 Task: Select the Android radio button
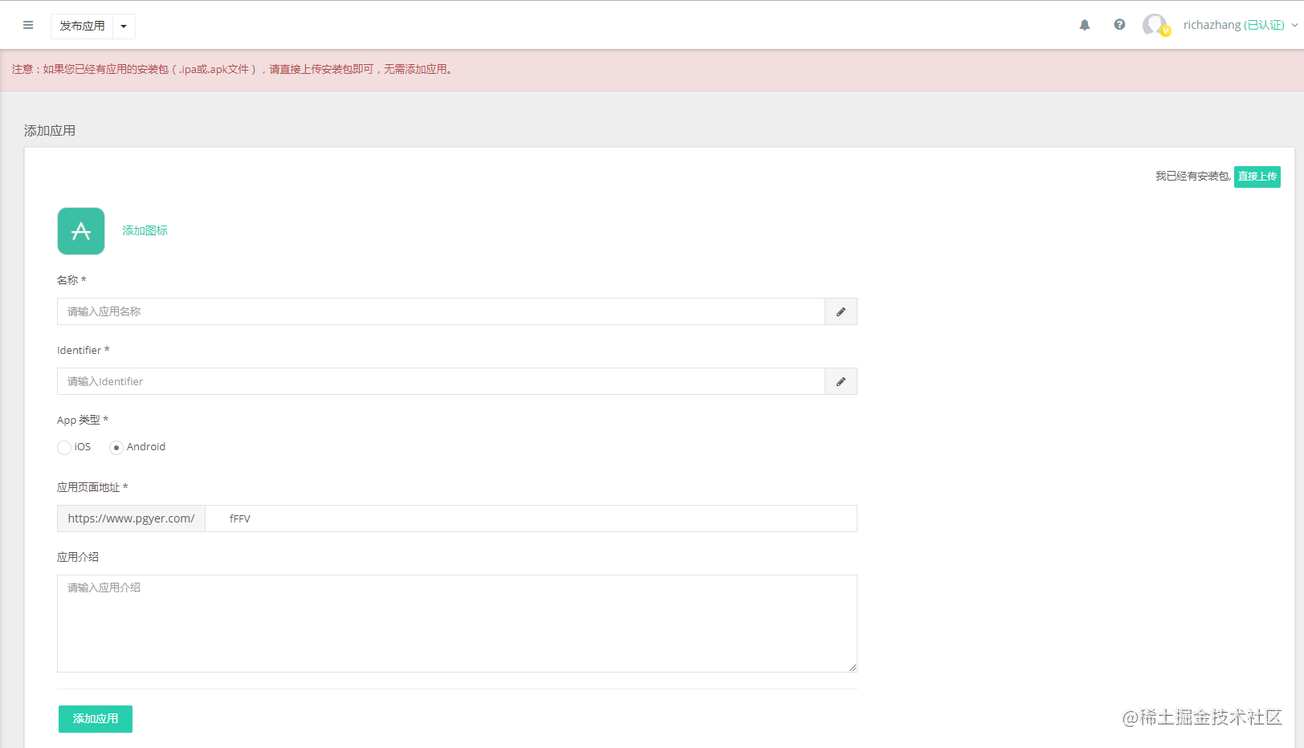pos(116,448)
